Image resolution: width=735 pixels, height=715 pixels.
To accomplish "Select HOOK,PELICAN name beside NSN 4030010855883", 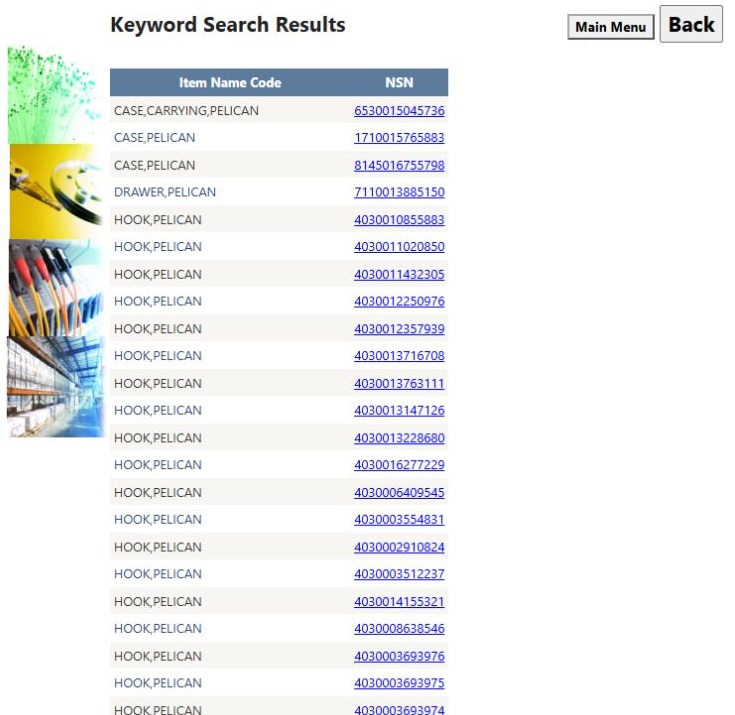I will 158,220.
